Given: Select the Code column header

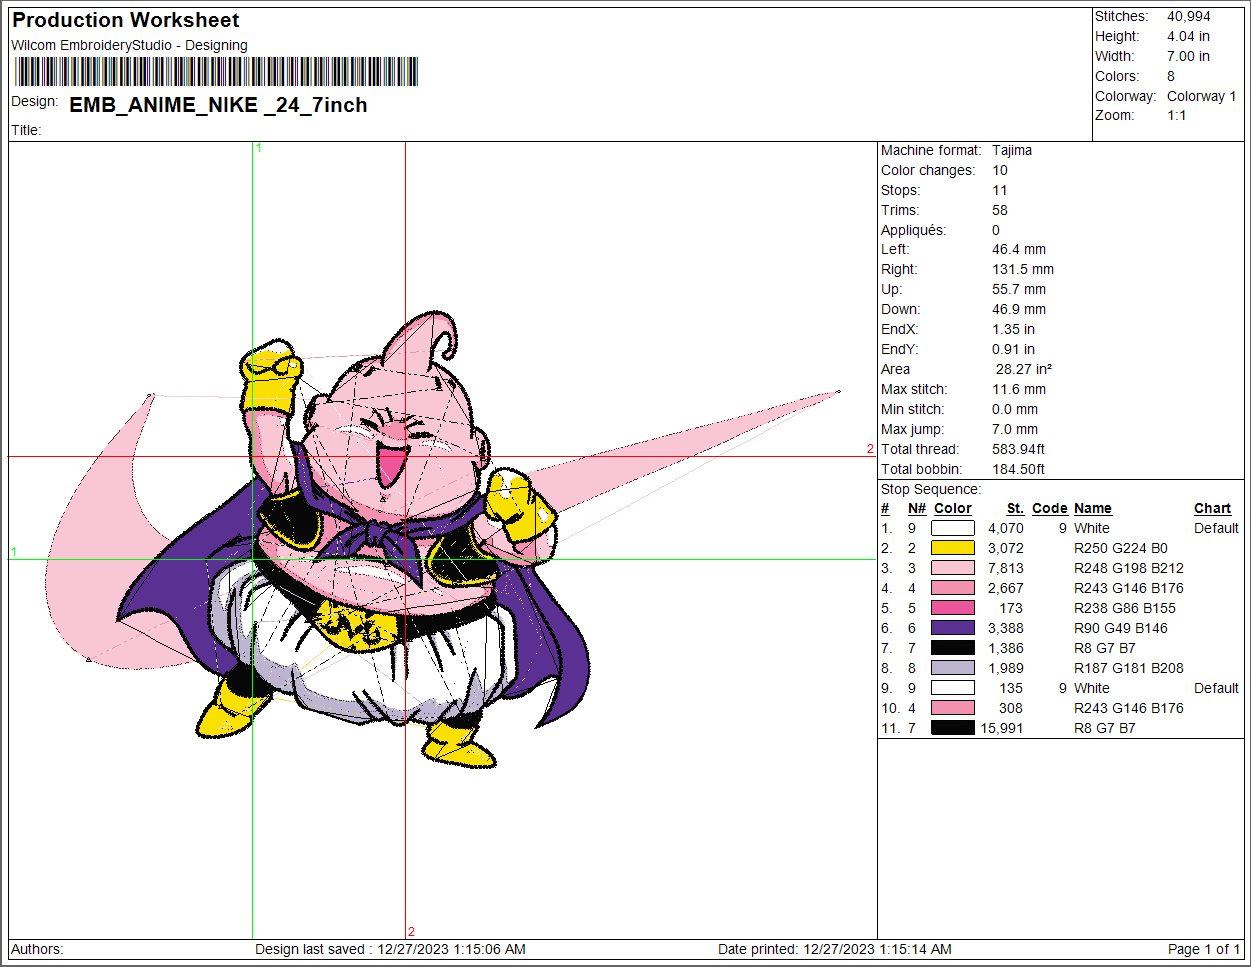Looking at the screenshot, I should (x=1049, y=508).
